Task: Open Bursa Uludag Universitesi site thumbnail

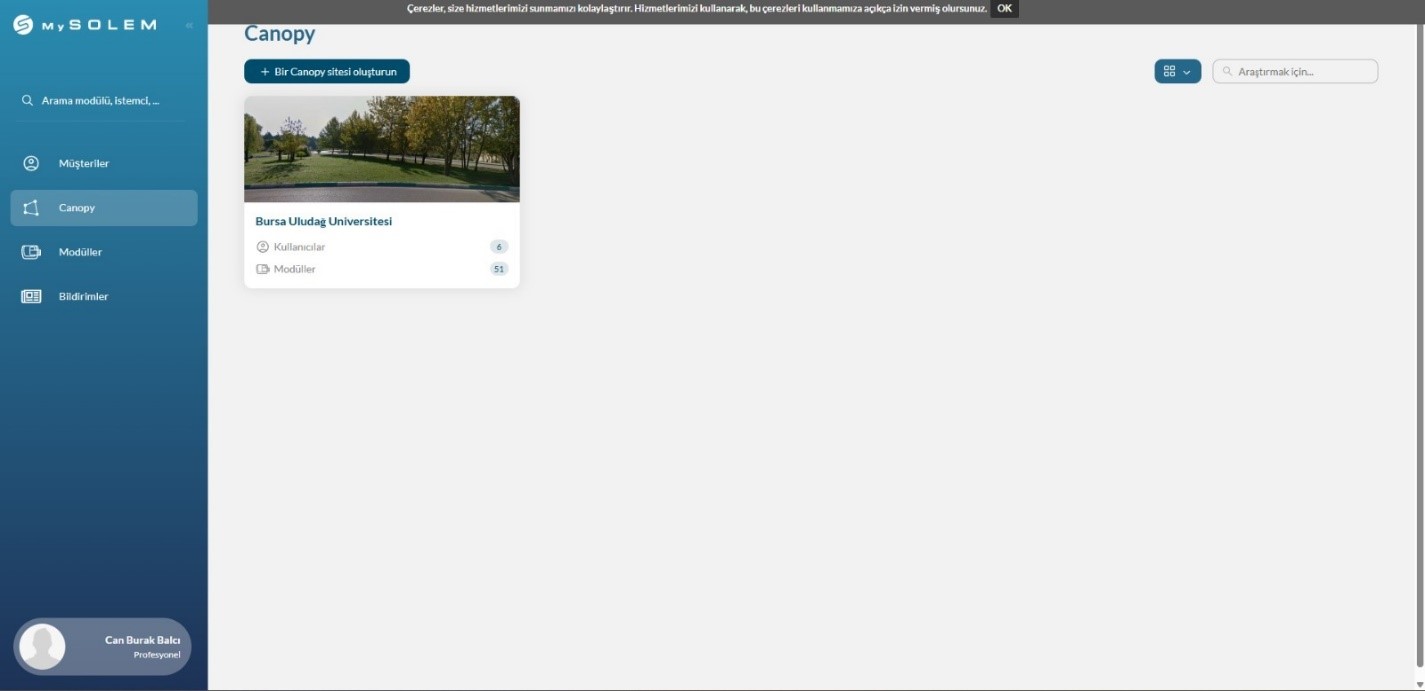Action: pyautogui.click(x=381, y=149)
